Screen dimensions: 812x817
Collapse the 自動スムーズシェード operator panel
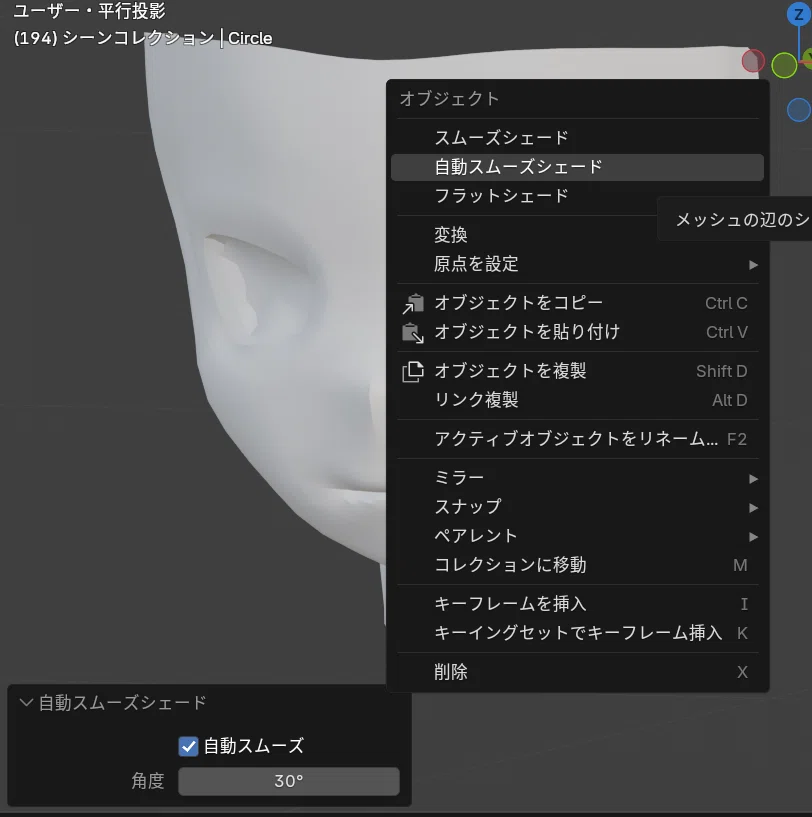click(26, 703)
